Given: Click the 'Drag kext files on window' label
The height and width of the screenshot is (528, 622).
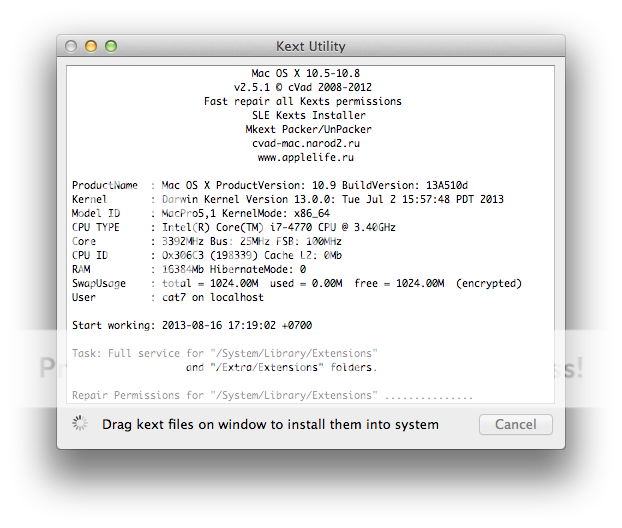Looking at the screenshot, I should (270, 425).
